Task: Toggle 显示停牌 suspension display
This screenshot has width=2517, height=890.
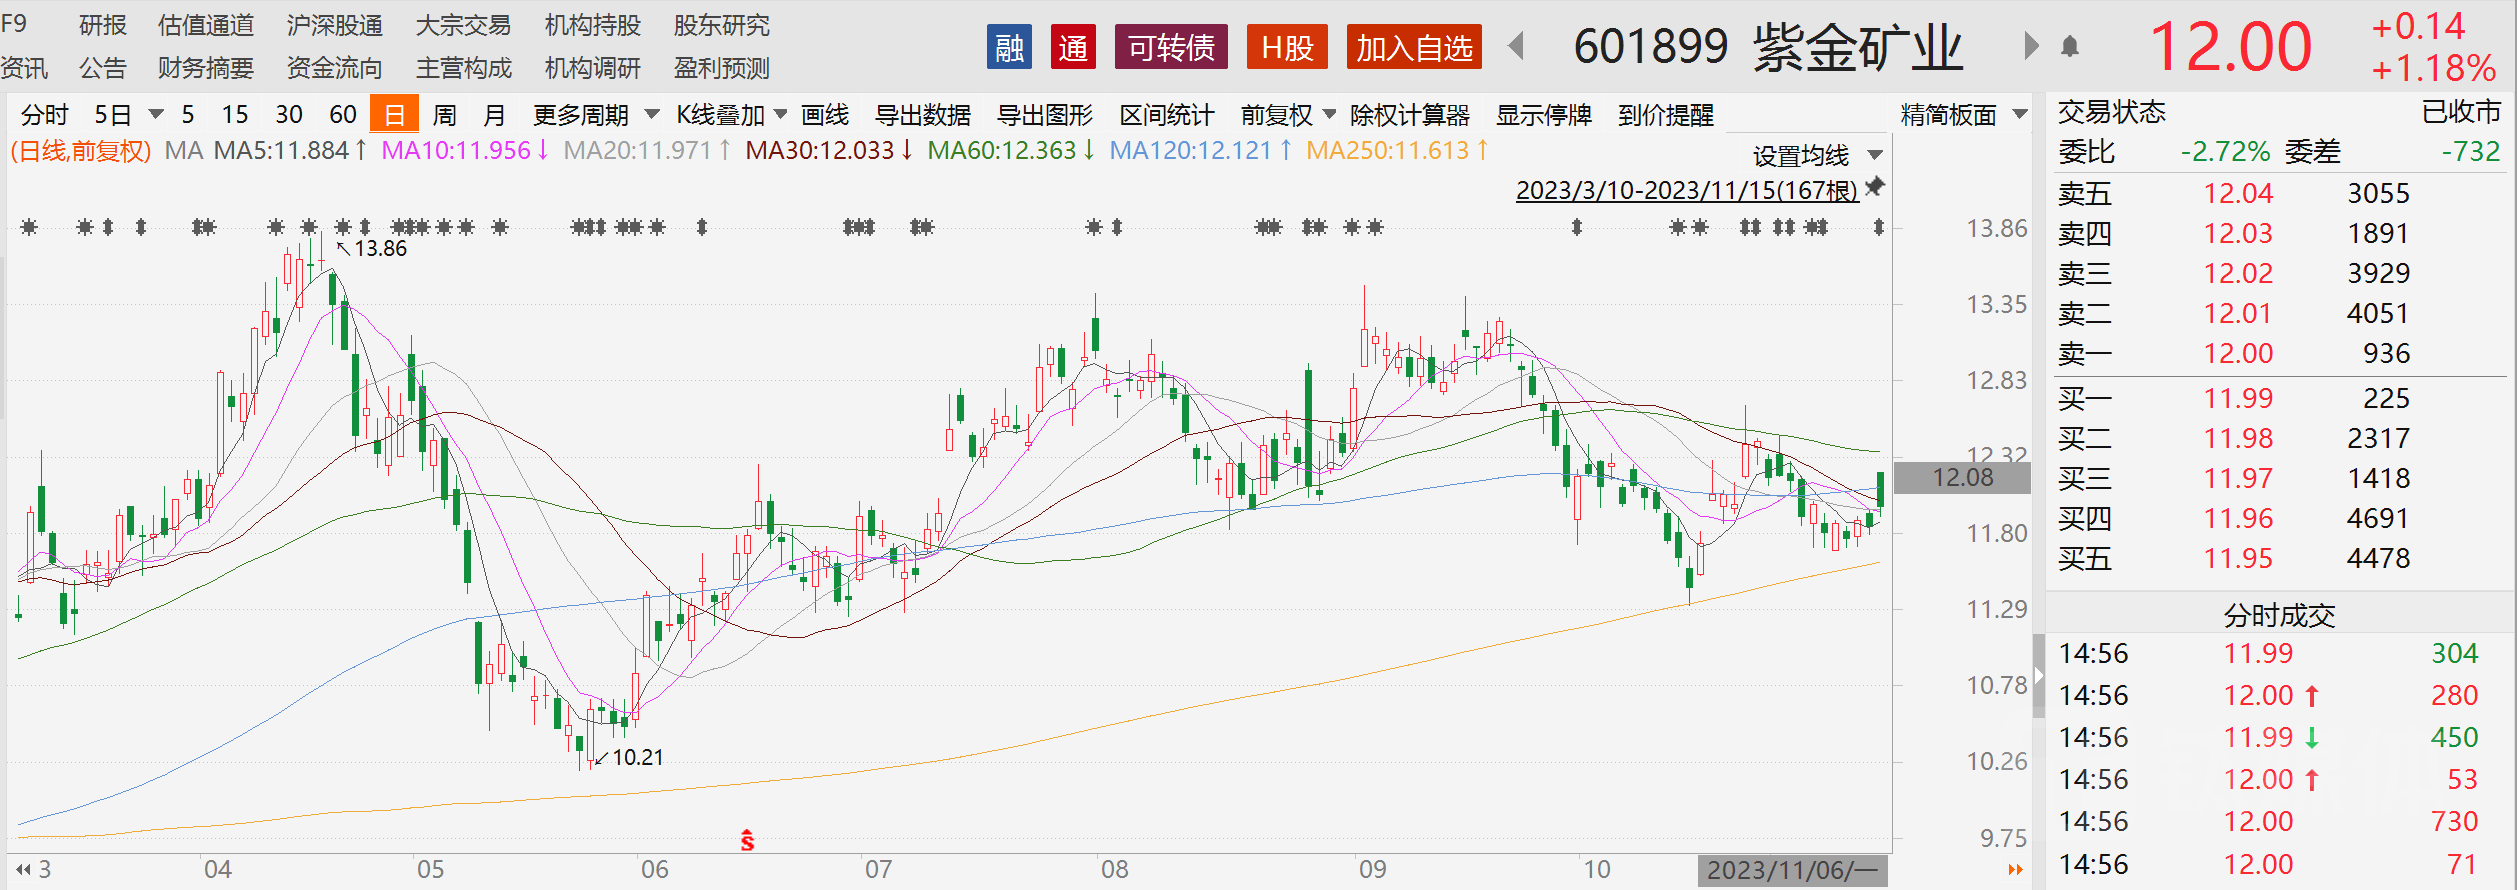Action: (1543, 116)
